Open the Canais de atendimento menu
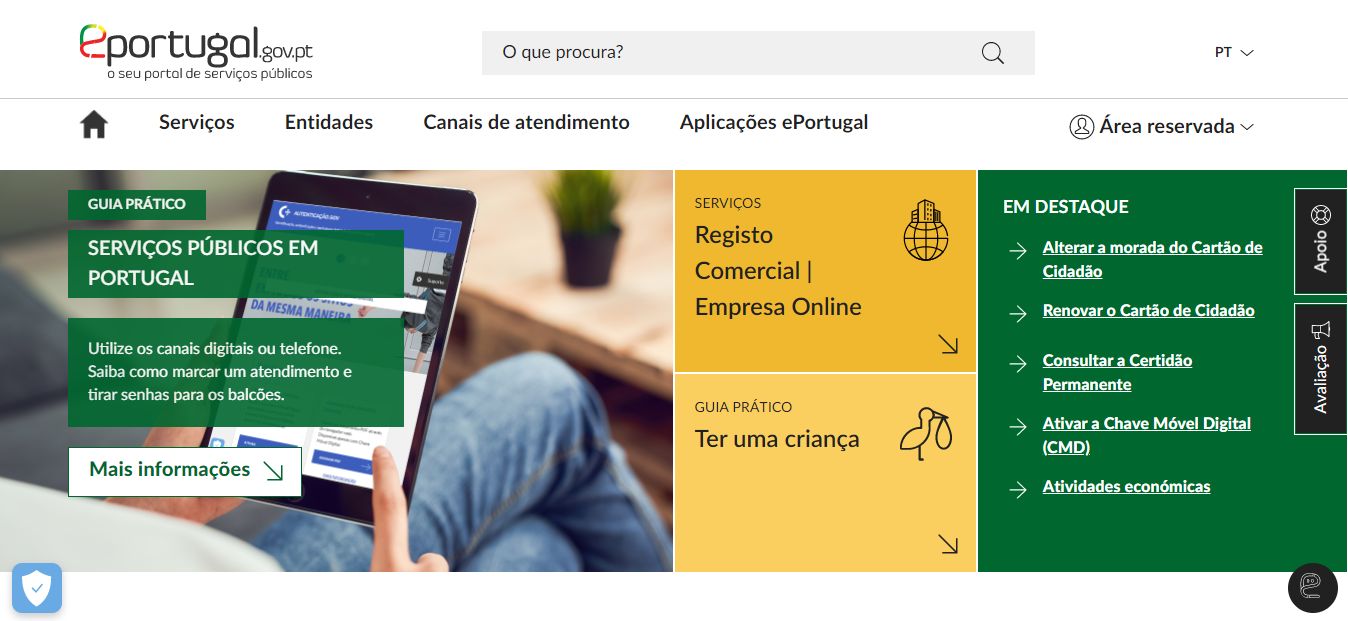Image resolution: width=1348 pixels, height=621 pixels. coord(526,122)
